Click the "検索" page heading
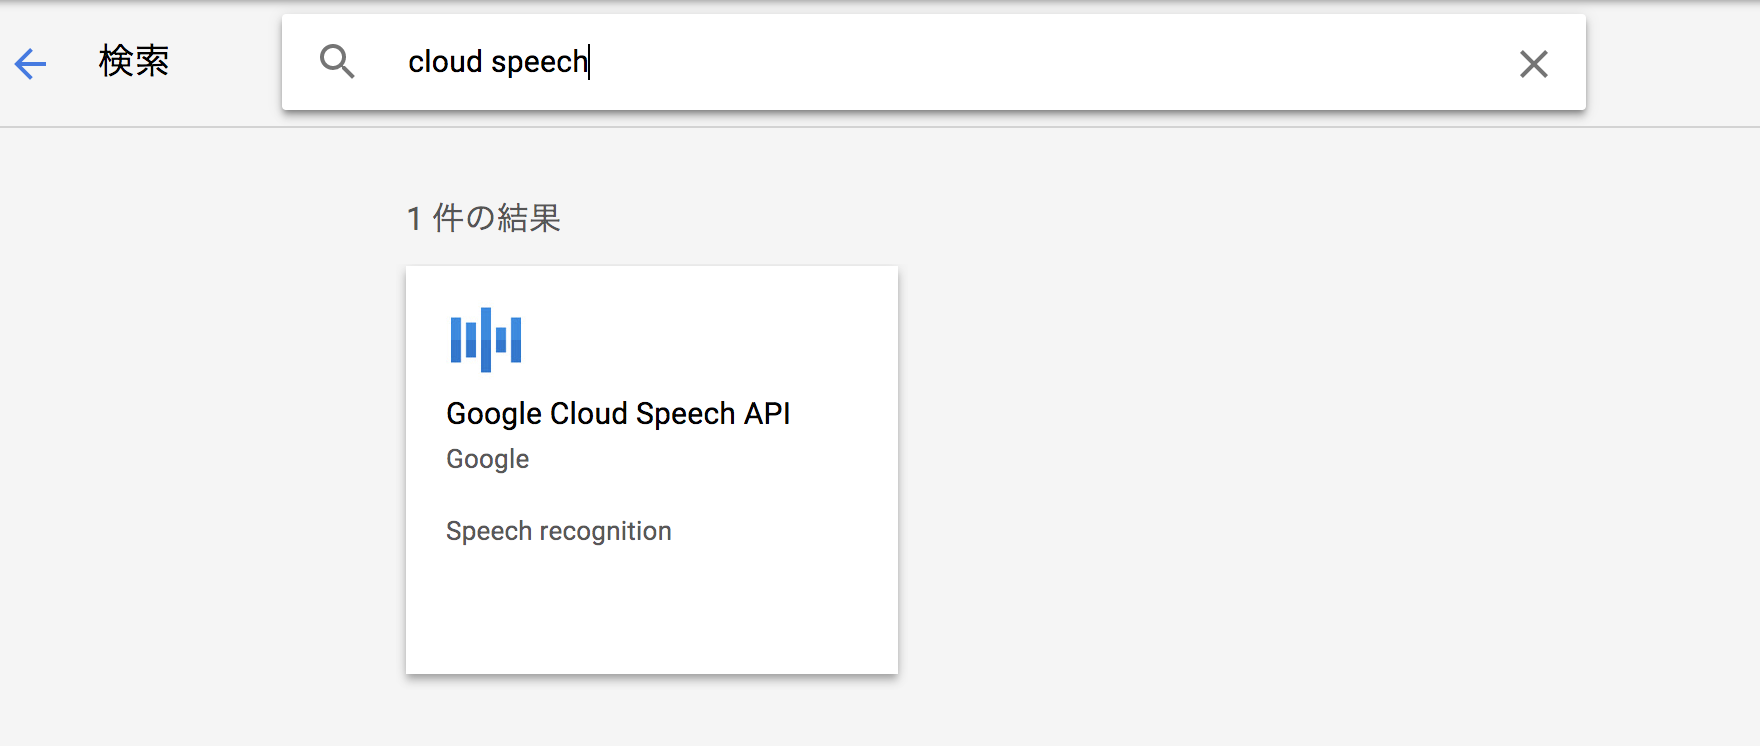The width and height of the screenshot is (1760, 746). [134, 61]
